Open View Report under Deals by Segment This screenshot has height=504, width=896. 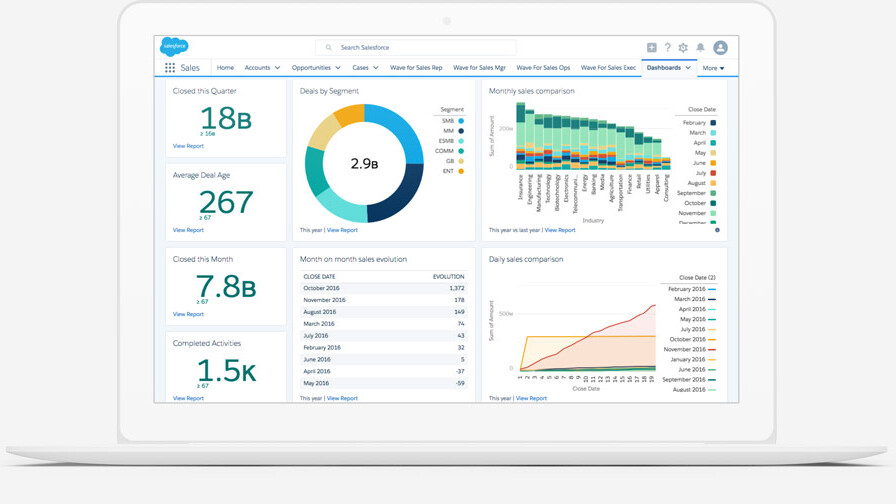(x=342, y=230)
